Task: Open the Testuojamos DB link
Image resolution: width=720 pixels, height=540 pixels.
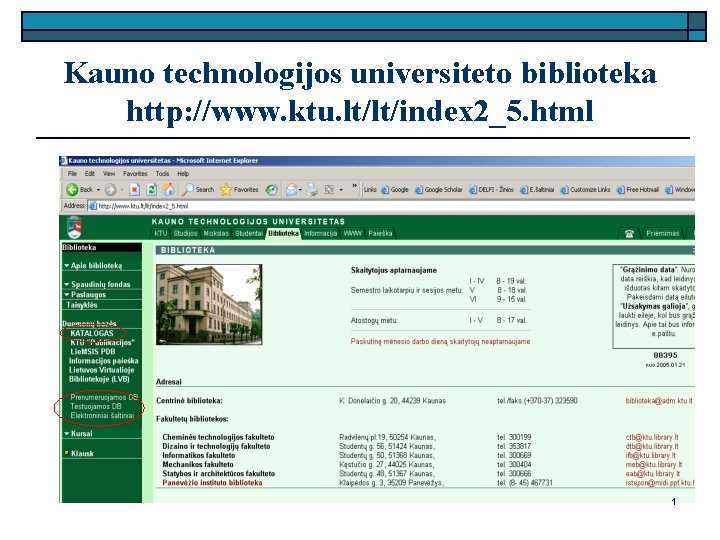Action: [x=96, y=406]
